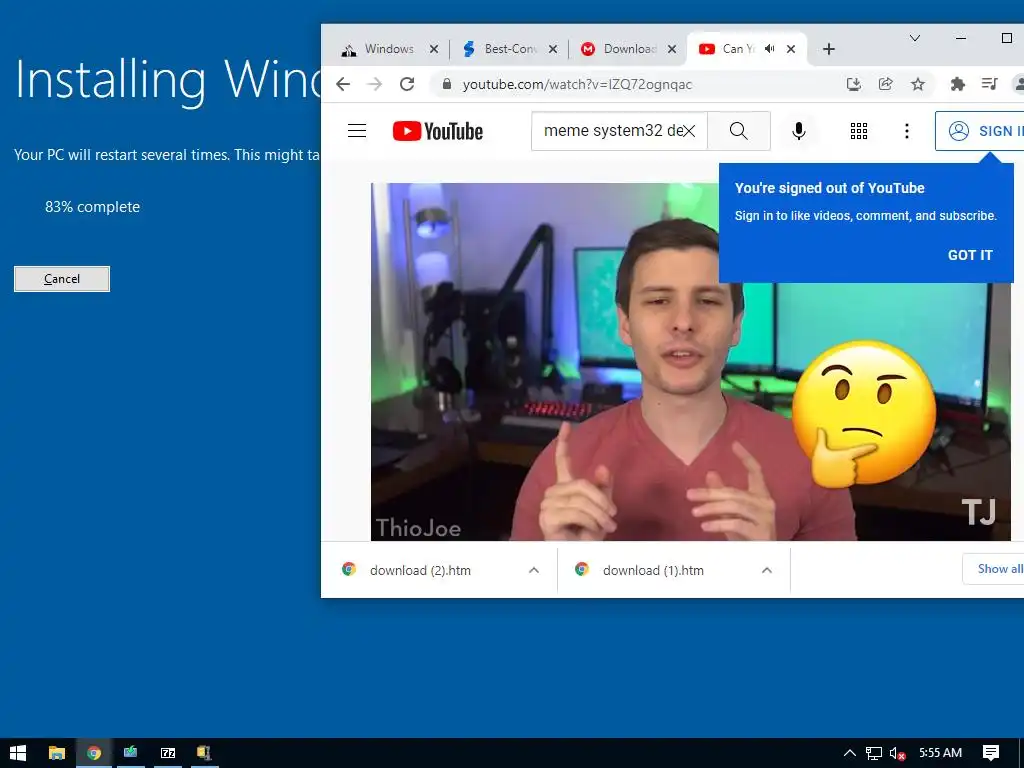
Task: Open clock showing 5:55 AM
Action: coord(940,753)
